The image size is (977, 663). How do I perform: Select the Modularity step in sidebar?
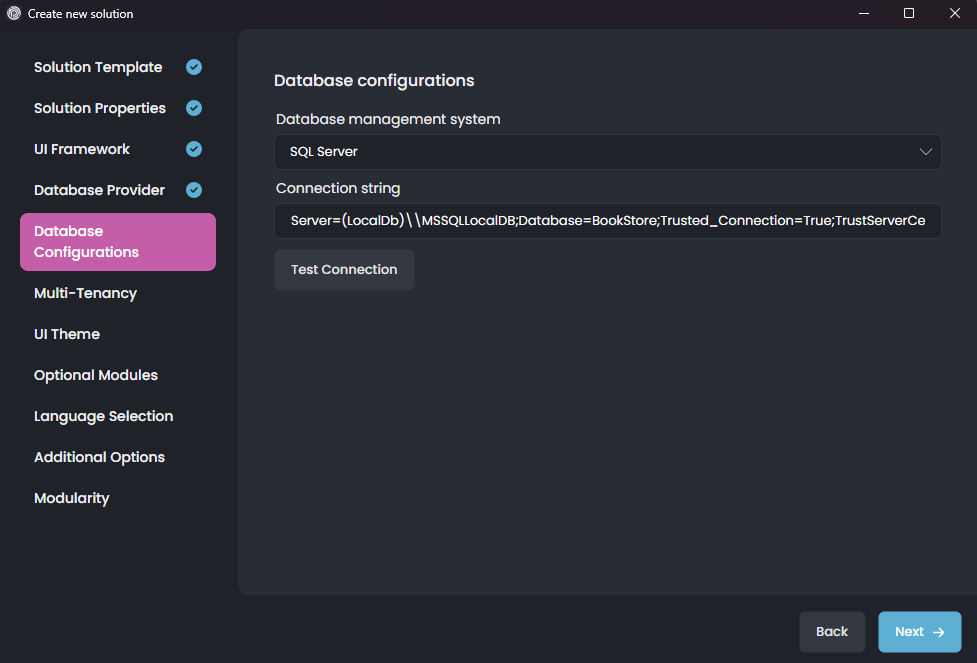pyautogui.click(x=71, y=497)
